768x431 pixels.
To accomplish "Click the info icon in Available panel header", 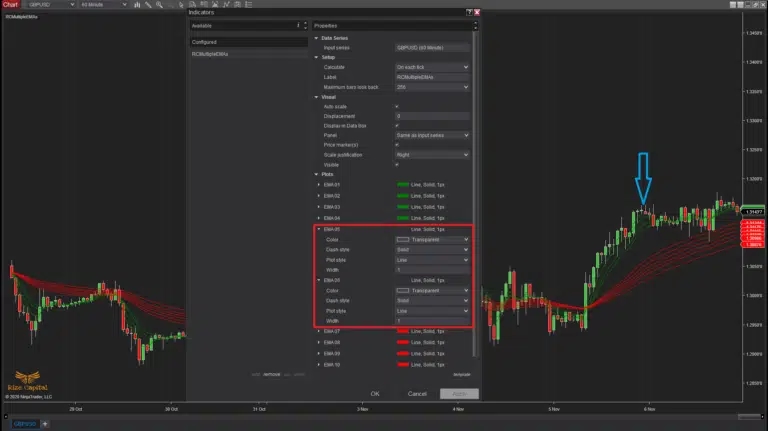I will [x=298, y=25].
